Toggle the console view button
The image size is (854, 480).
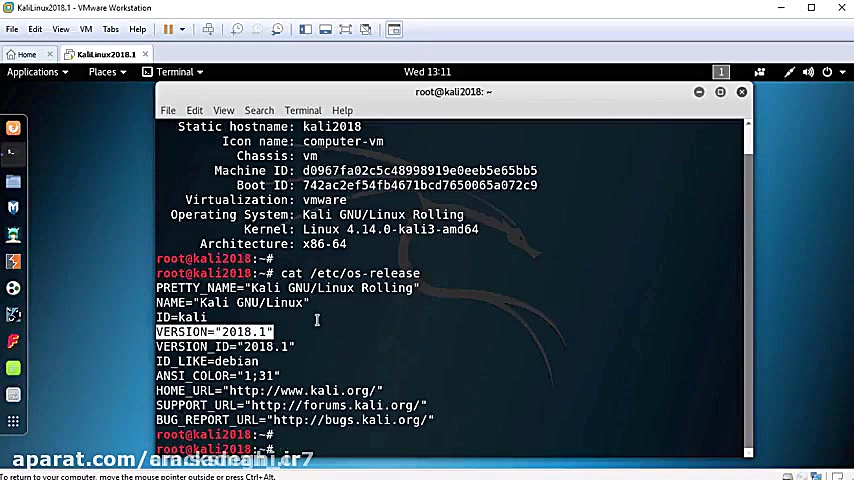394,29
